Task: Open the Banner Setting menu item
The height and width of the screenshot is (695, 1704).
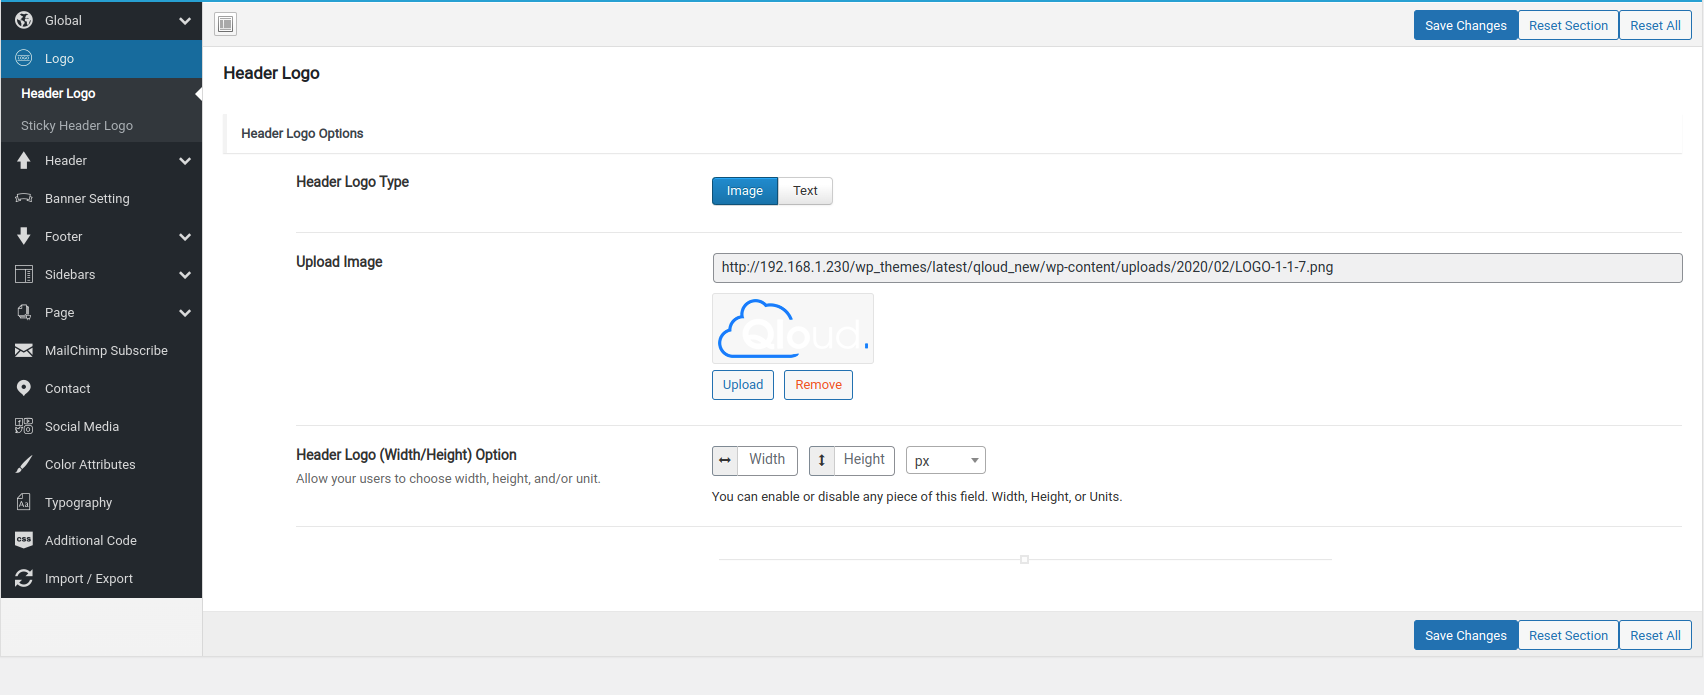Action: pos(101,198)
